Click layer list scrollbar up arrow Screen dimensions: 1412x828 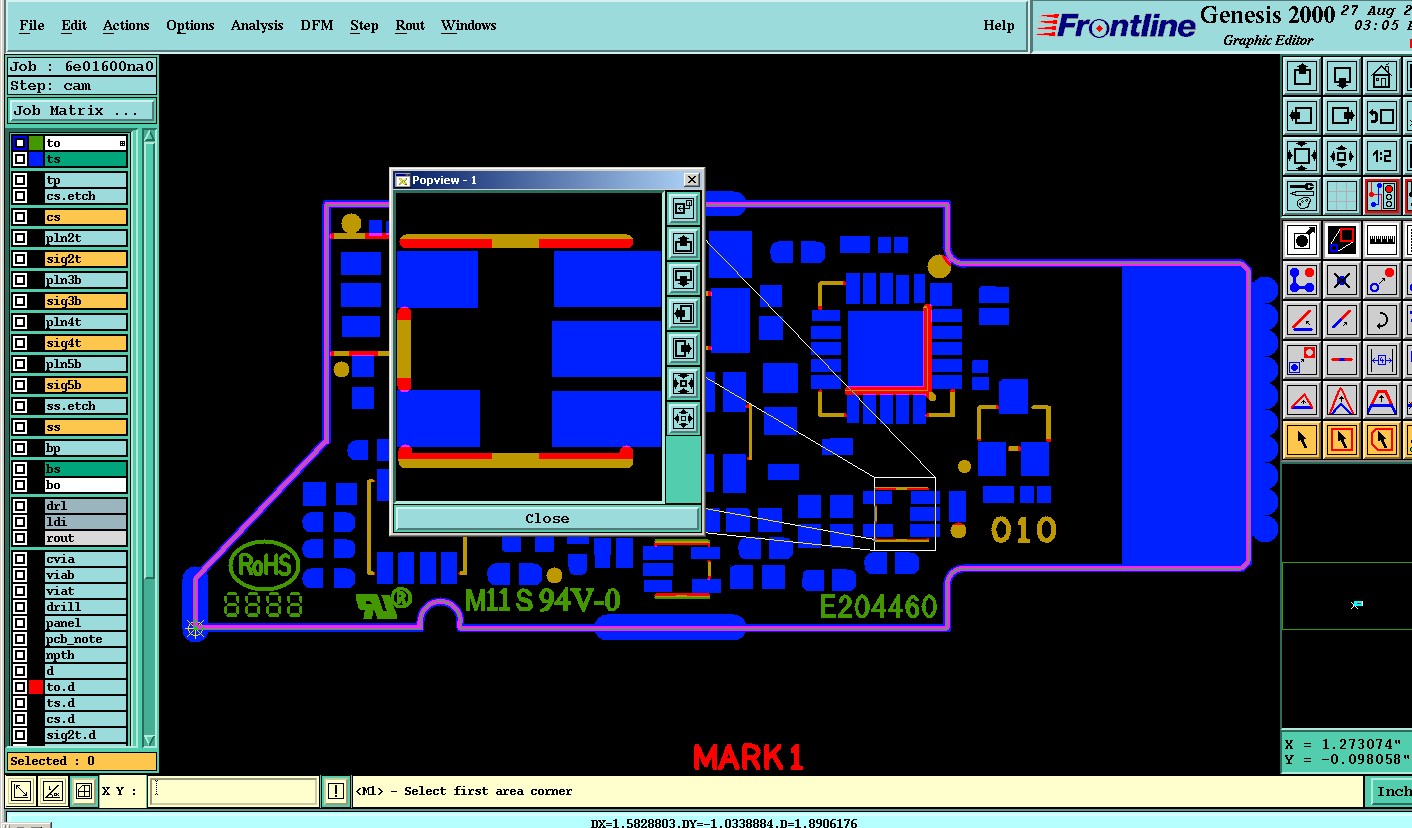[150, 136]
